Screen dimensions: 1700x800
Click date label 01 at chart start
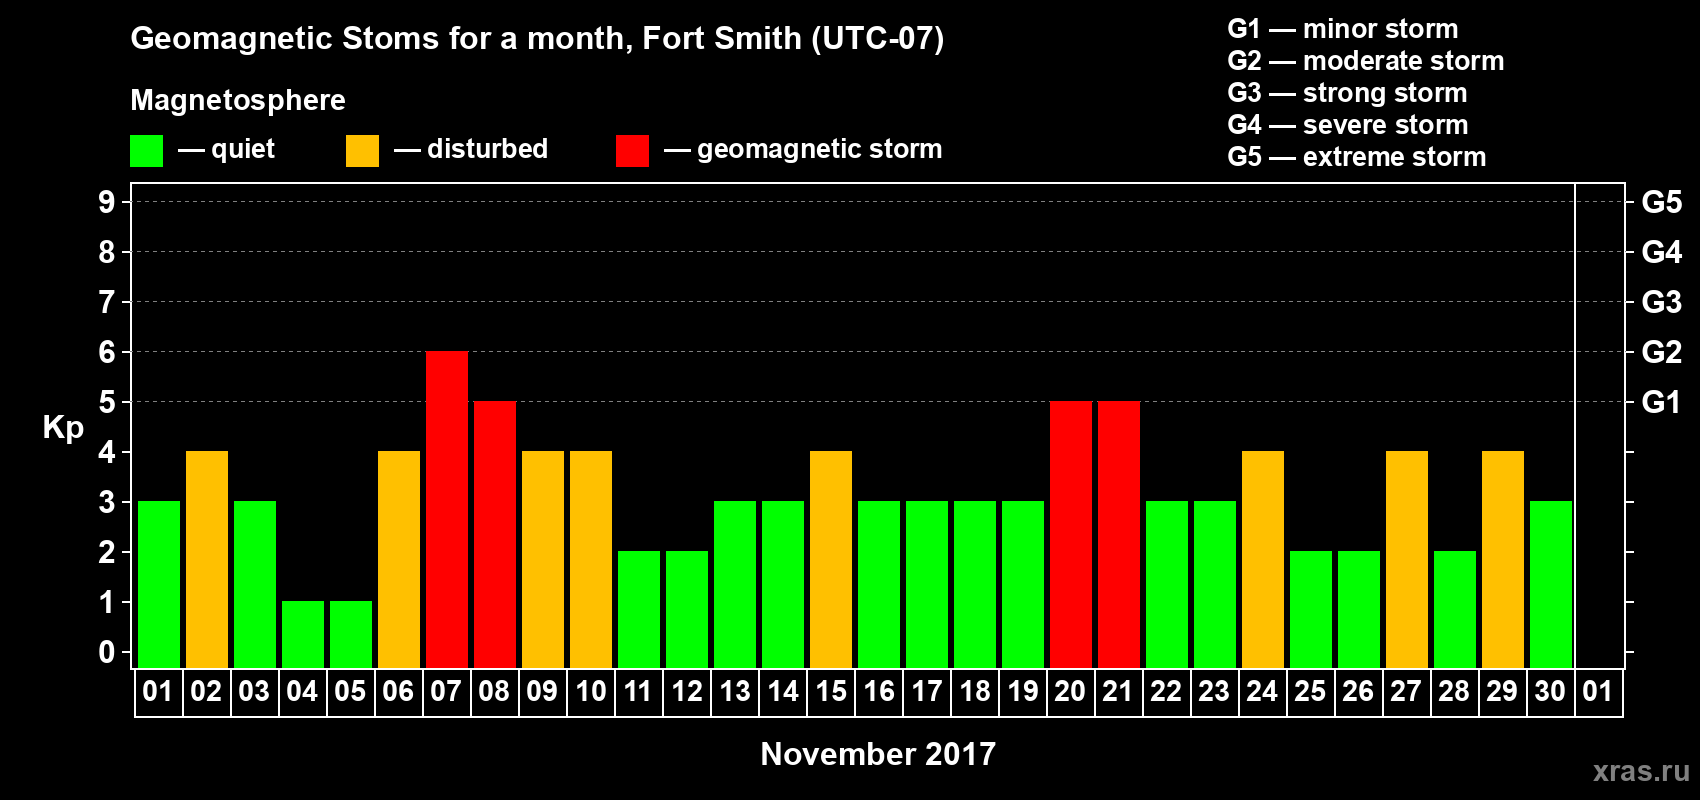click(158, 692)
